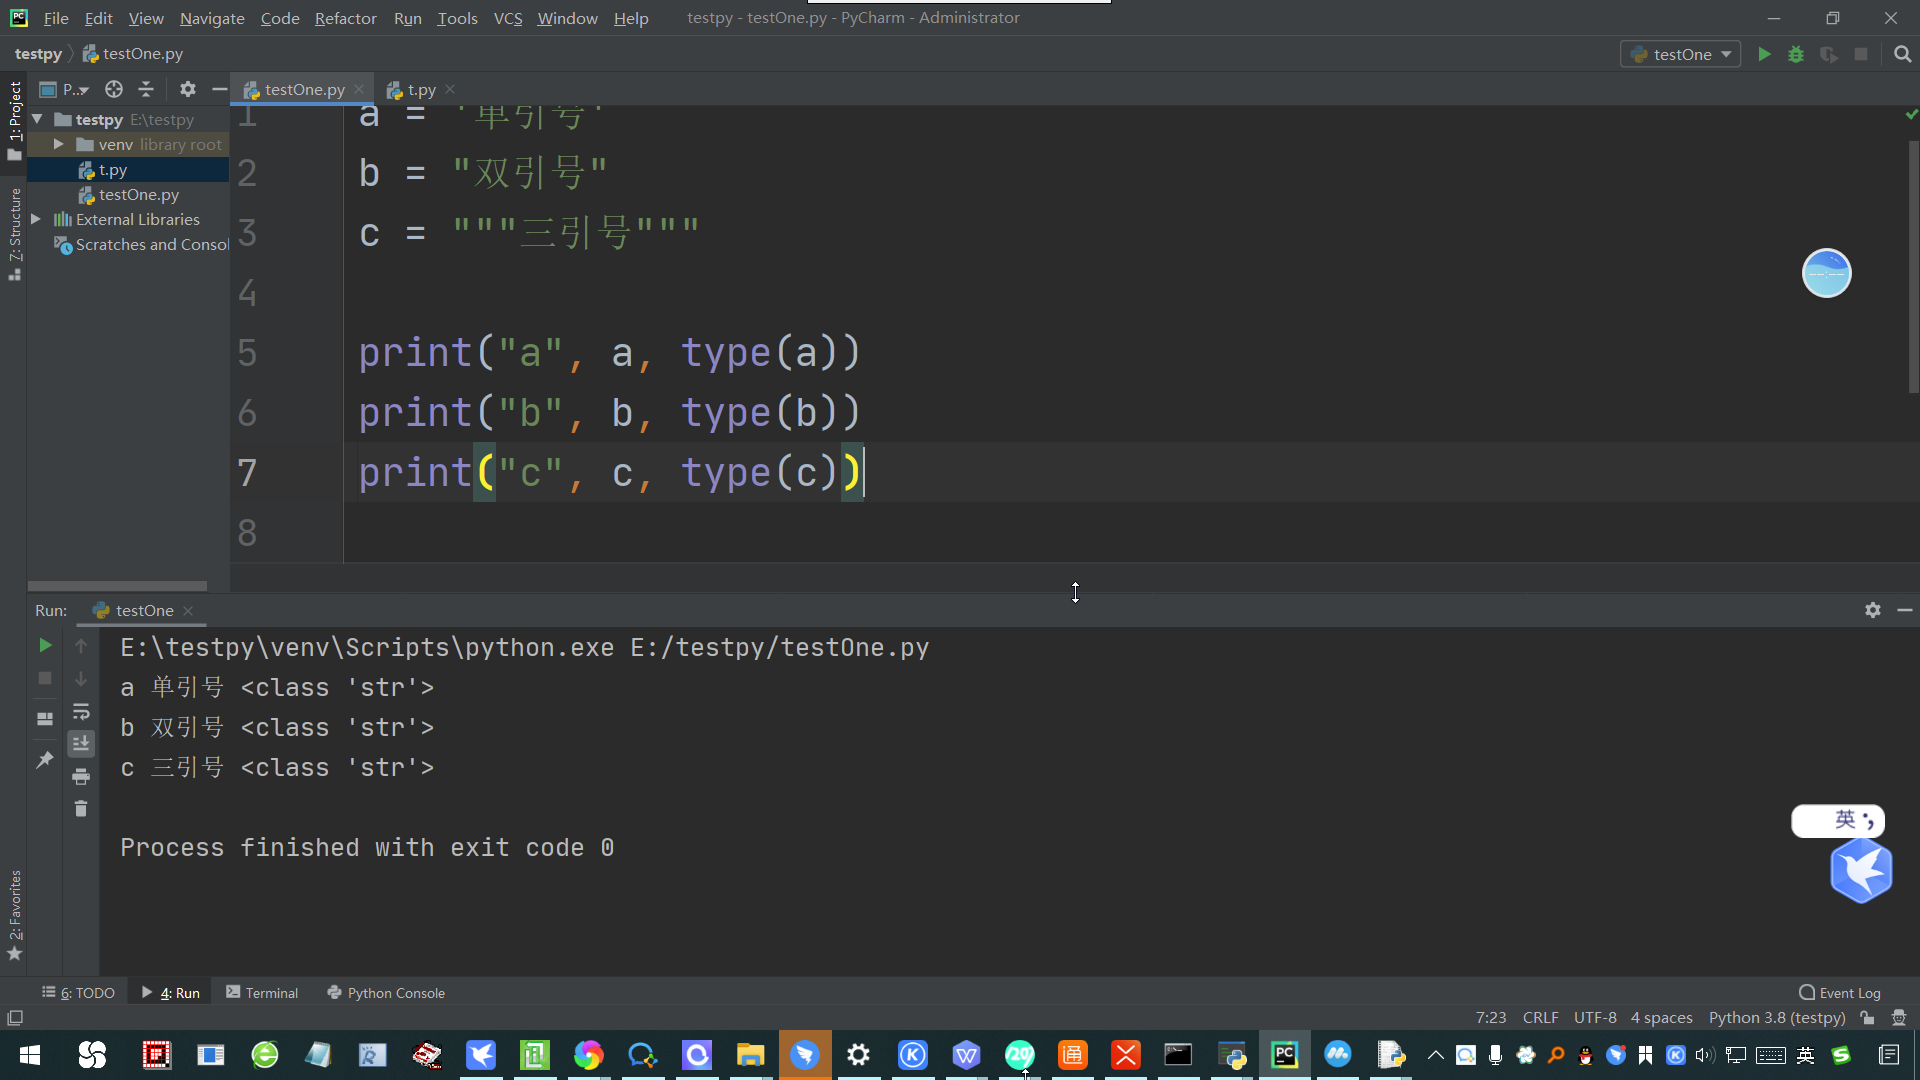Click the Locate/Scroll from Source target icon
Image resolution: width=1920 pixels, height=1080 pixels.
[114, 89]
